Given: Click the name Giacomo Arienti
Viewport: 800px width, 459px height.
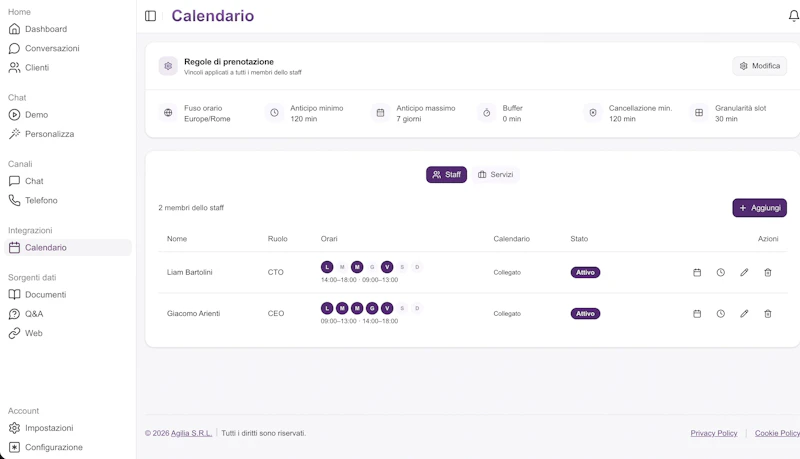Looking at the screenshot, I should coord(193,314).
